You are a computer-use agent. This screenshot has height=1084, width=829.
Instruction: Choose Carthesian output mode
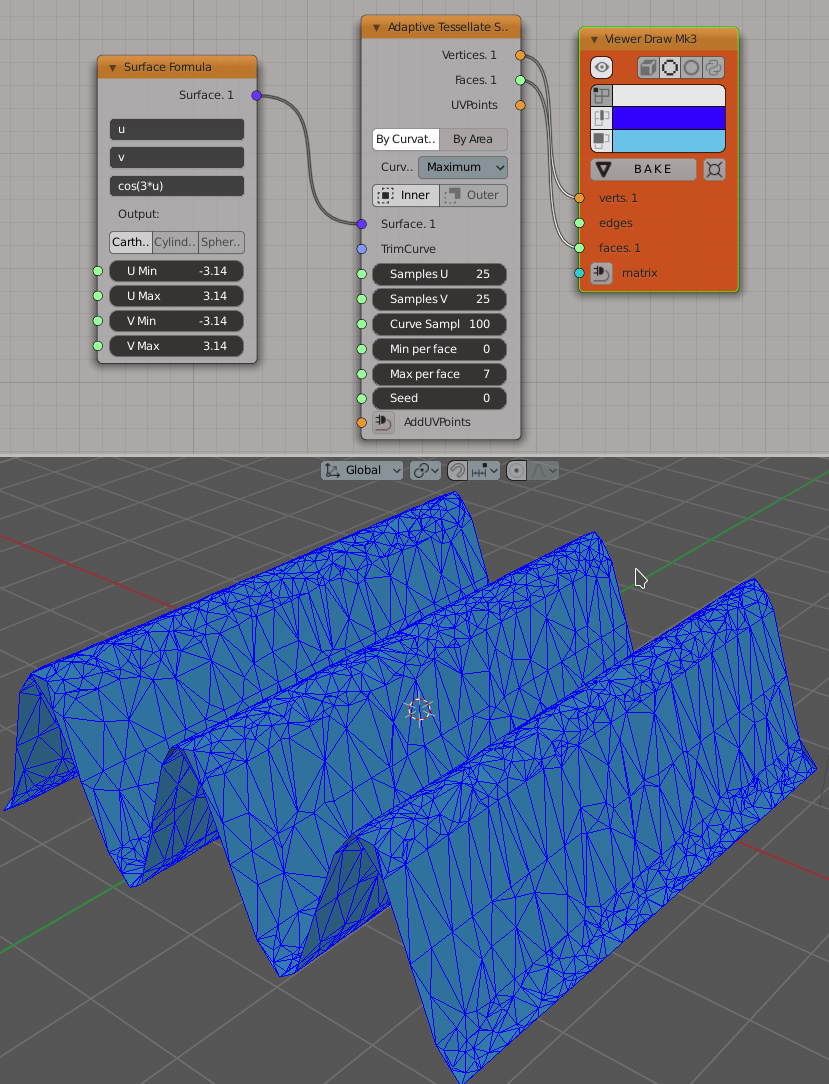tap(131, 242)
